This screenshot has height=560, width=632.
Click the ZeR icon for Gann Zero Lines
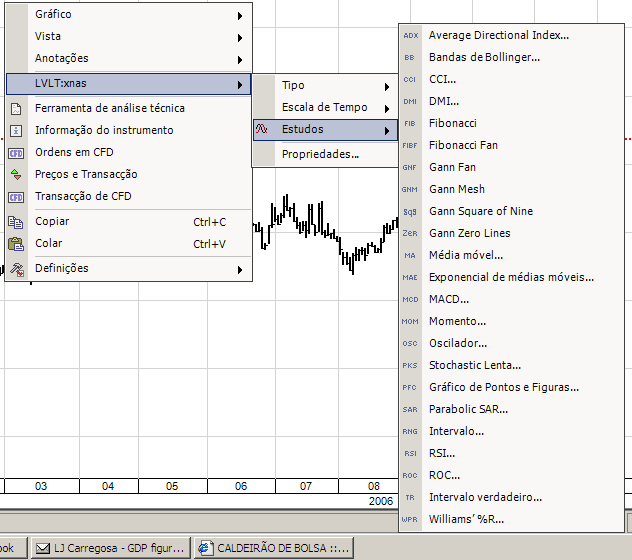pyautogui.click(x=410, y=233)
